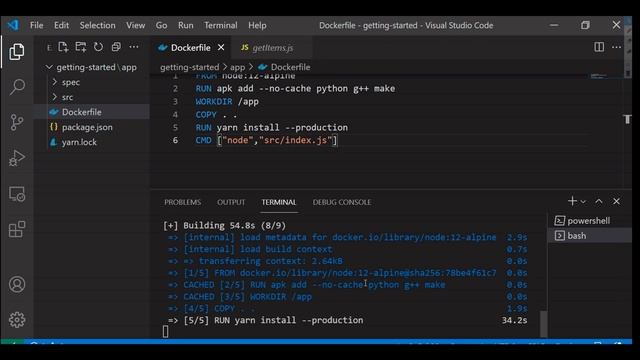
Task: Refresh the explorer file tree
Action: (x=98, y=47)
